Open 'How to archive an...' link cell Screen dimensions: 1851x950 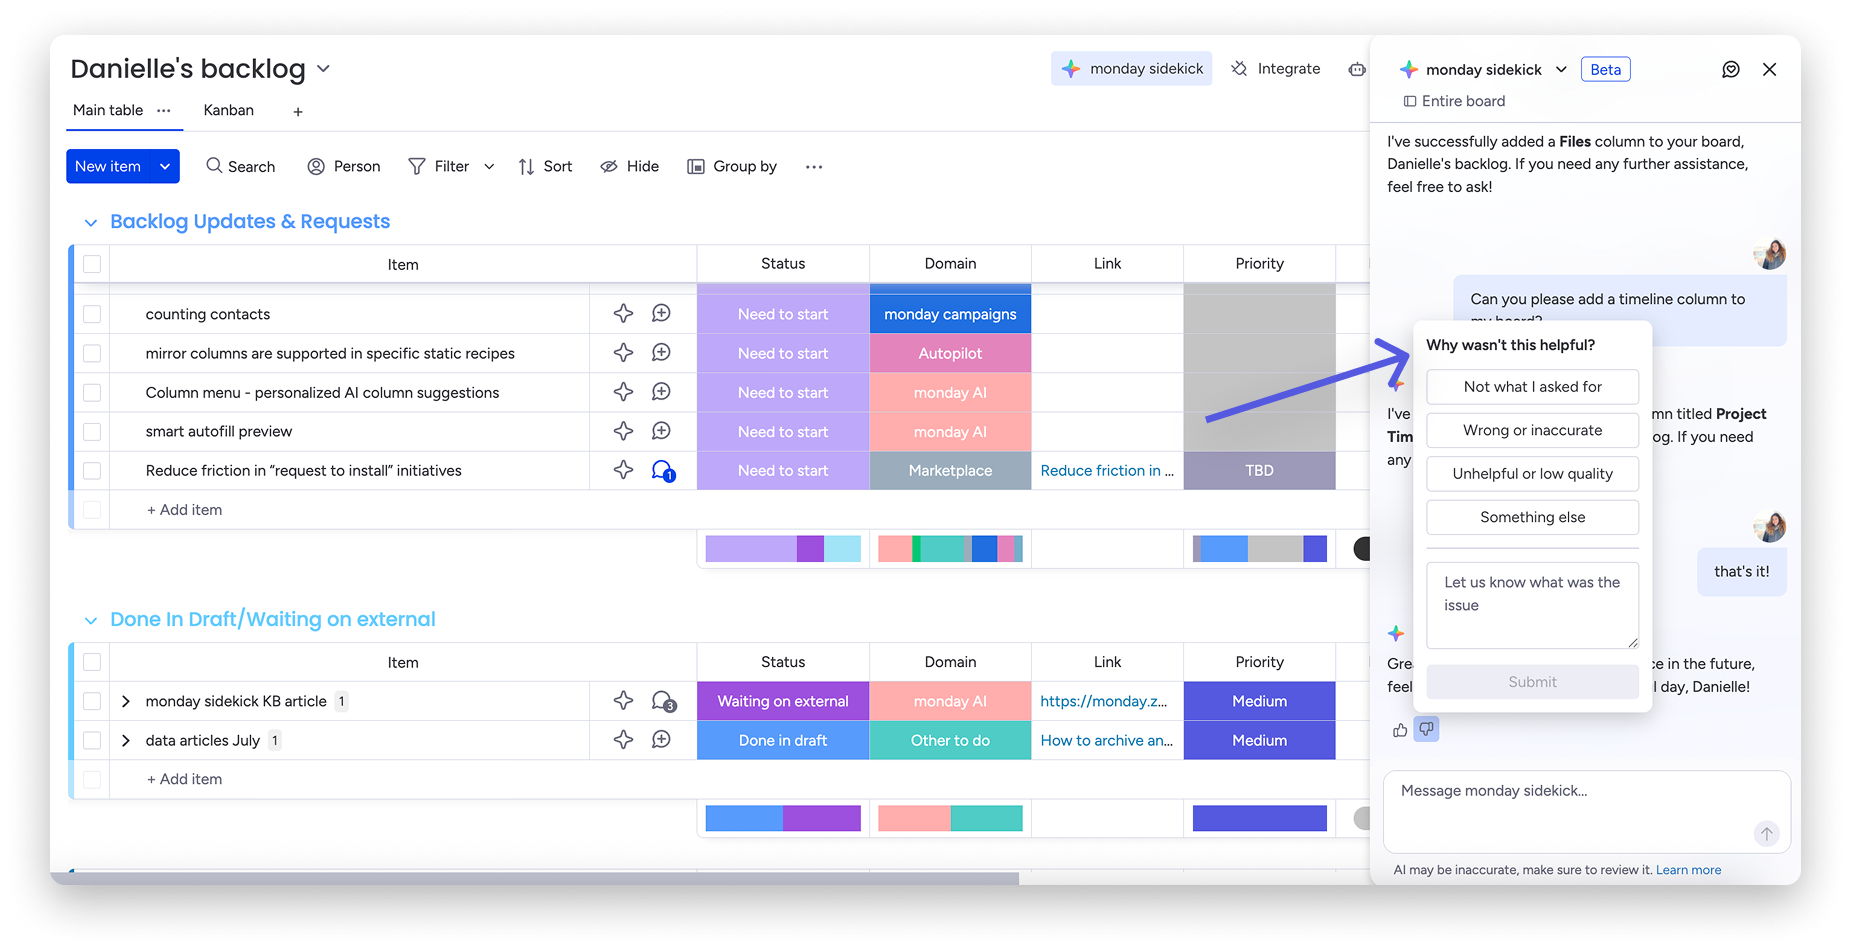pyautogui.click(x=1106, y=740)
